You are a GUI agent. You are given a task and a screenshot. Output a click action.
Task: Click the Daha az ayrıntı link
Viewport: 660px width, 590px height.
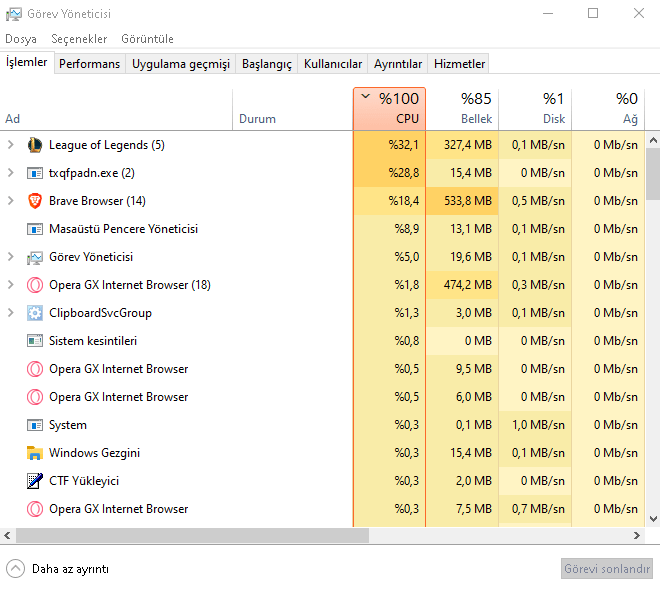coord(70,569)
